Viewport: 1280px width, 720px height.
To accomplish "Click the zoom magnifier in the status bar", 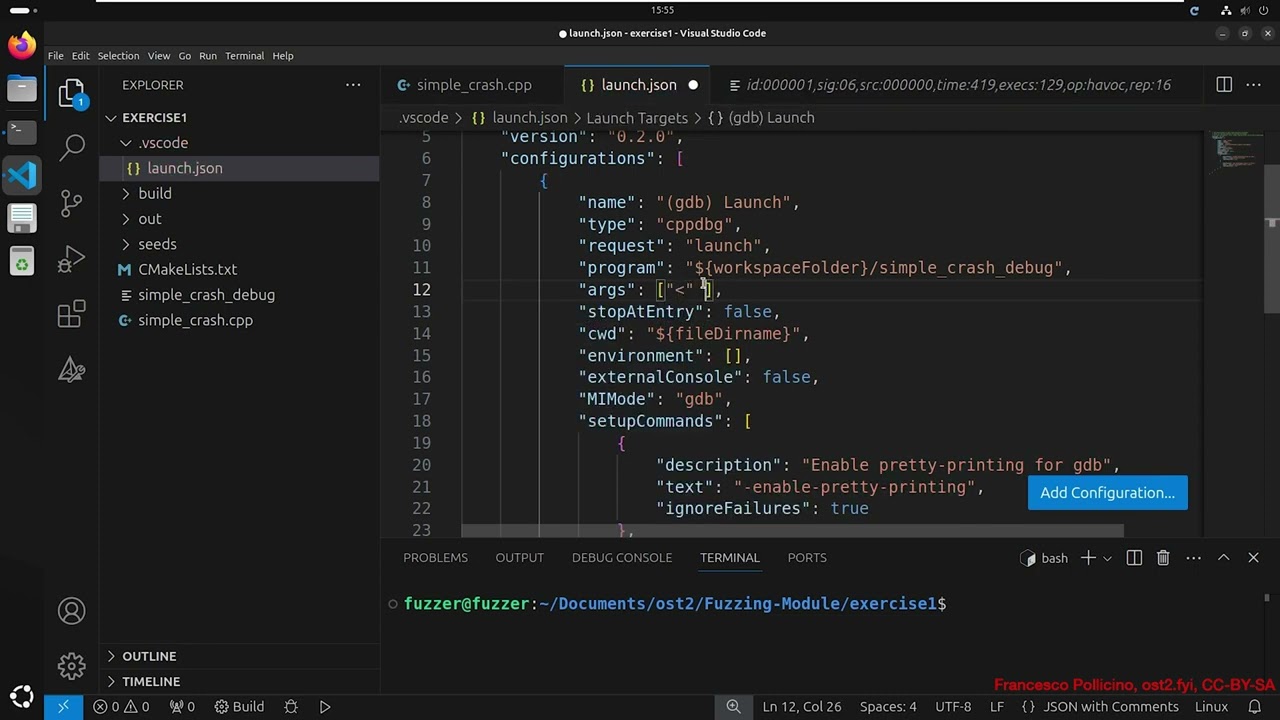I will coord(733,707).
